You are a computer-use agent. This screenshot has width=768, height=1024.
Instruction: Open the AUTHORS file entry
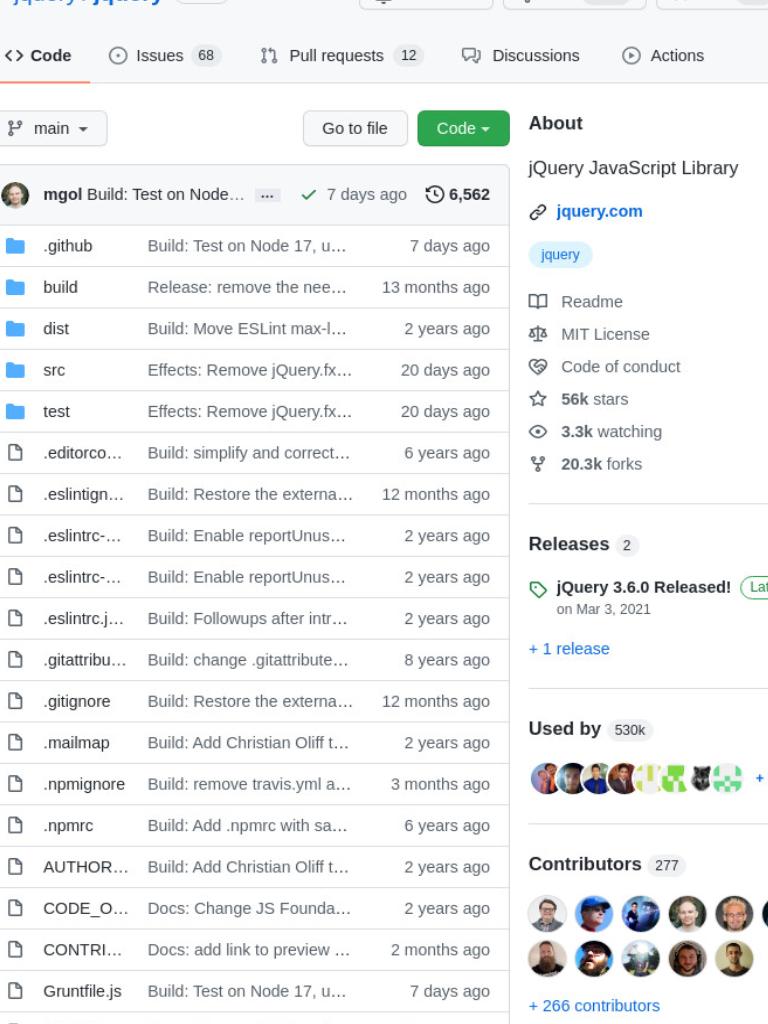point(86,867)
